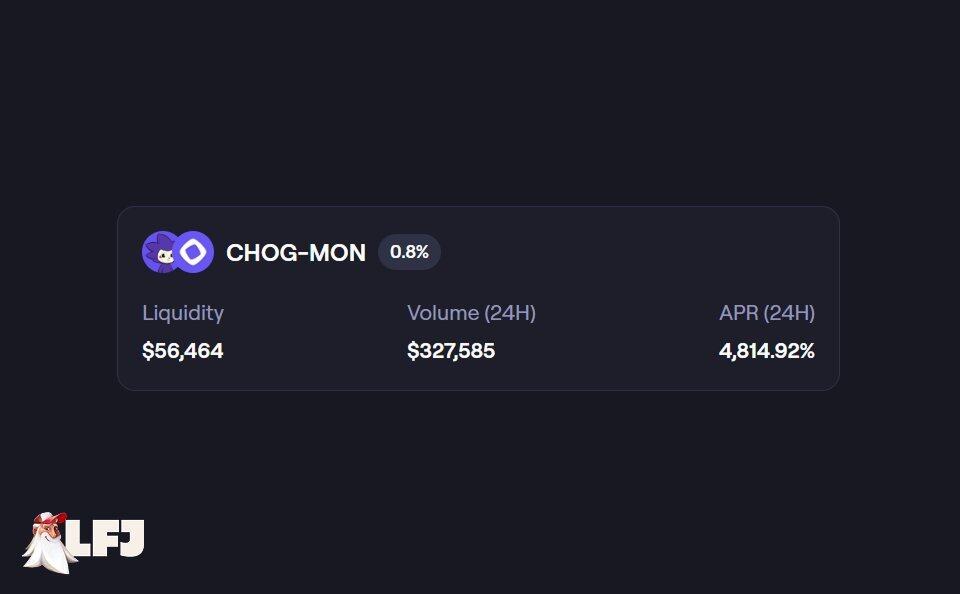This screenshot has height=594, width=960.
Task: Click the Liquidity label
Action: click(x=183, y=313)
